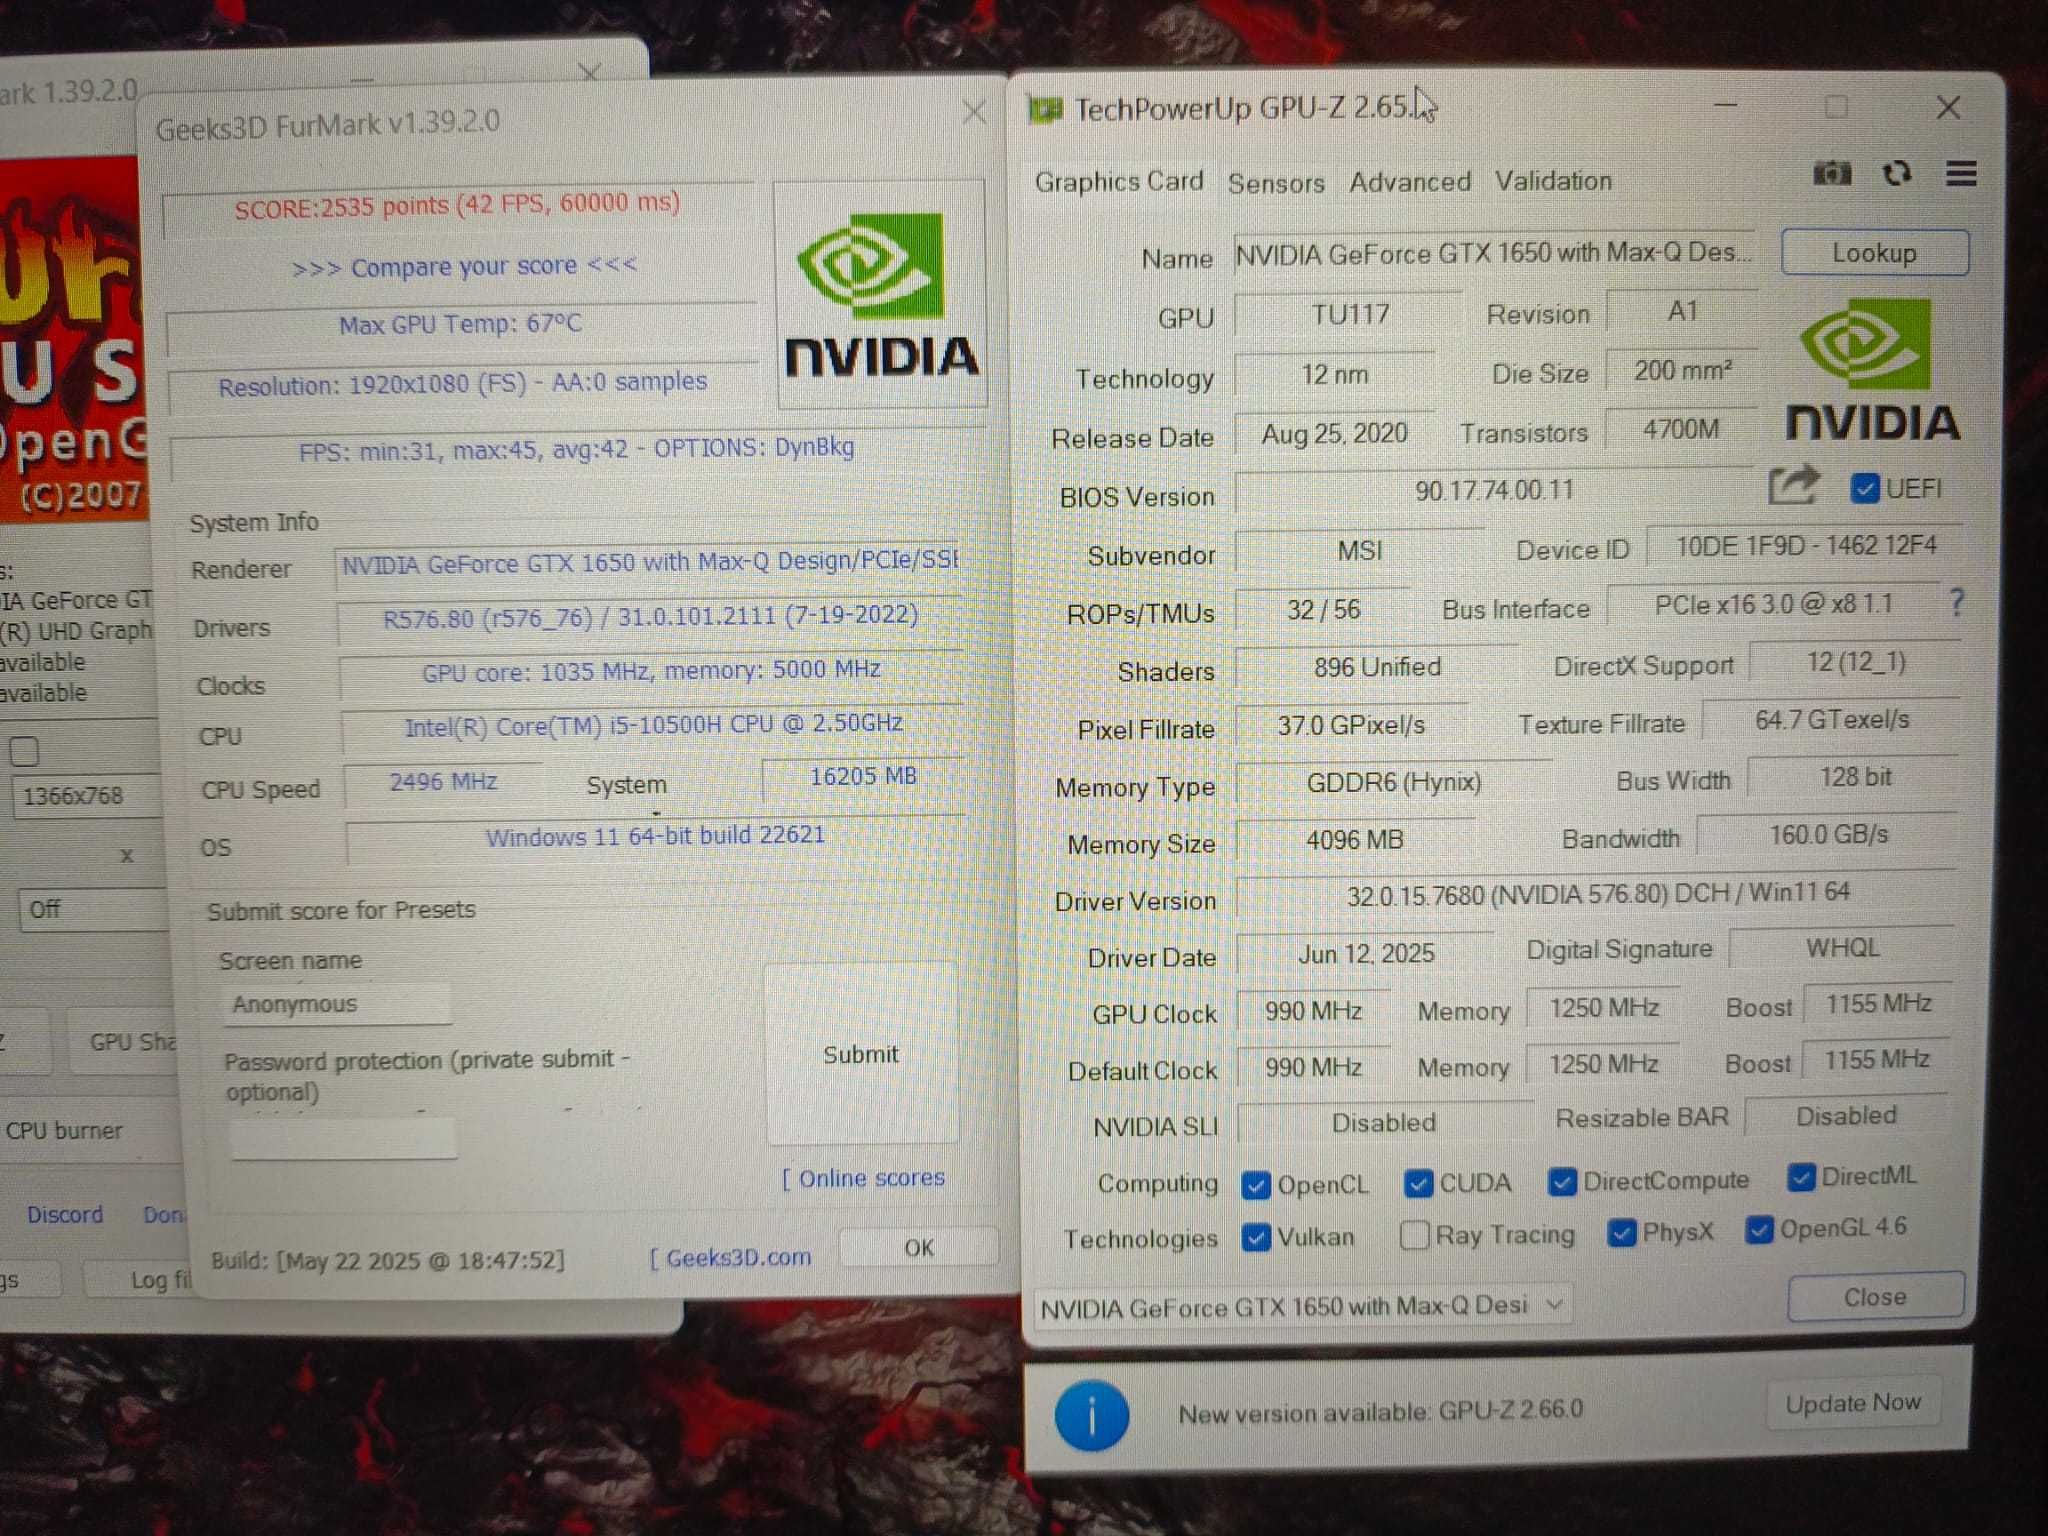Viewport: 2048px width, 1536px height.
Task: Toggle the DirectCompute checkbox
Action: pos(1562,1182)
